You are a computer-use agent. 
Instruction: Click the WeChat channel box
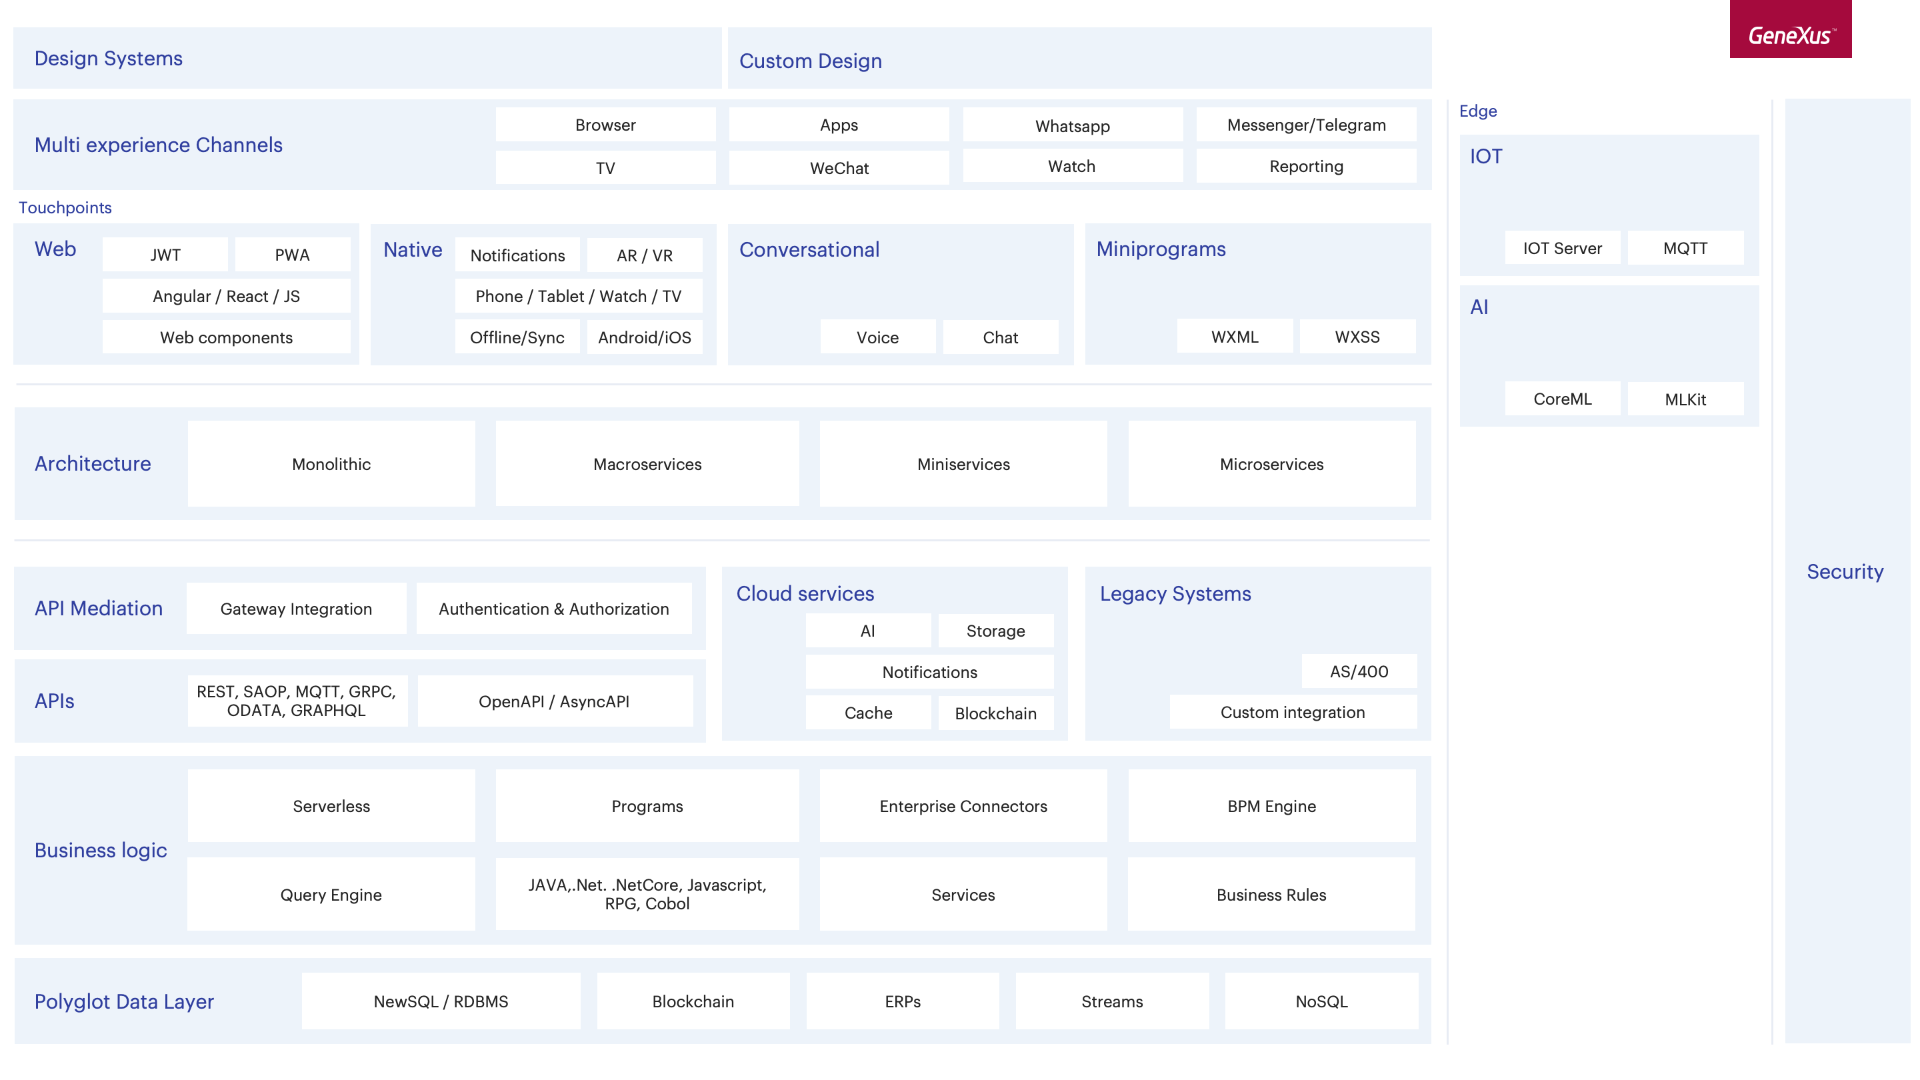[x=838, y=168]
